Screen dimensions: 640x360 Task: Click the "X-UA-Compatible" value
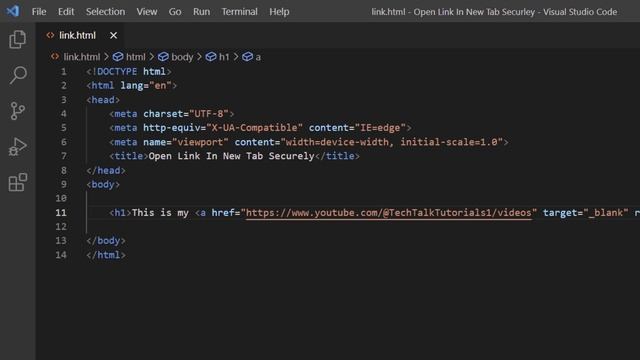coord(254,128)
